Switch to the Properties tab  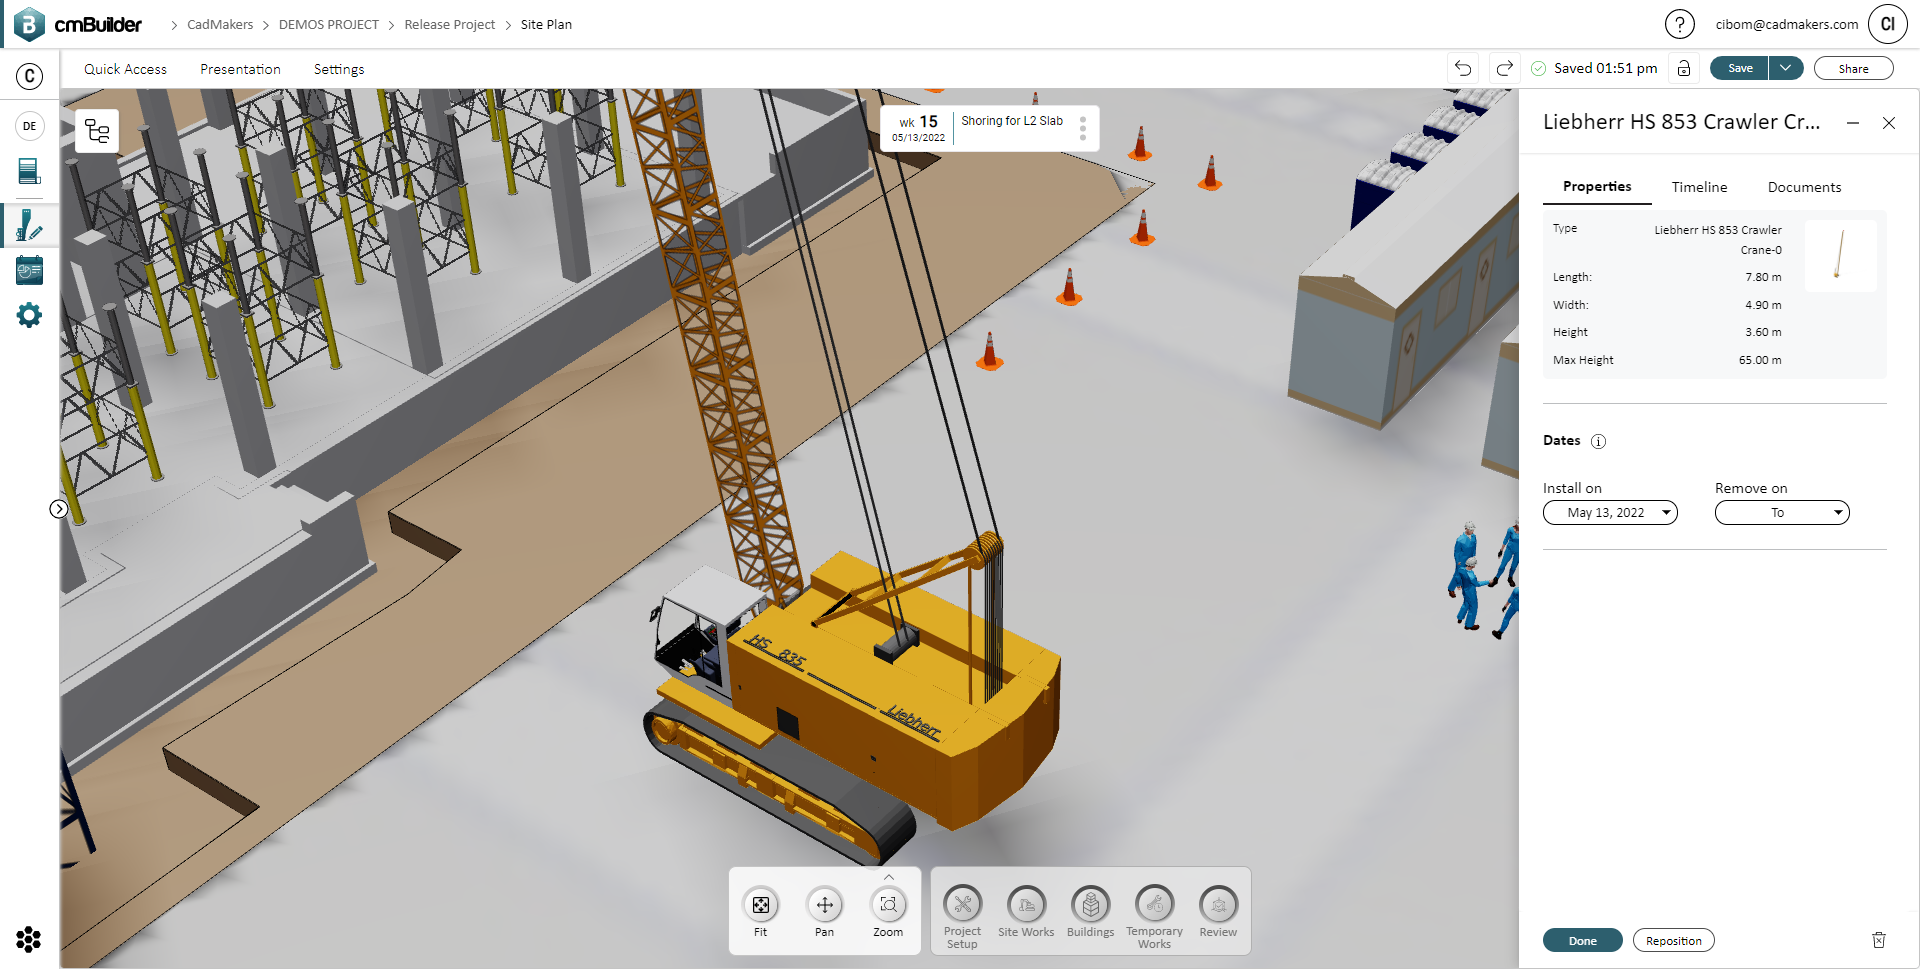point(1597,187)
